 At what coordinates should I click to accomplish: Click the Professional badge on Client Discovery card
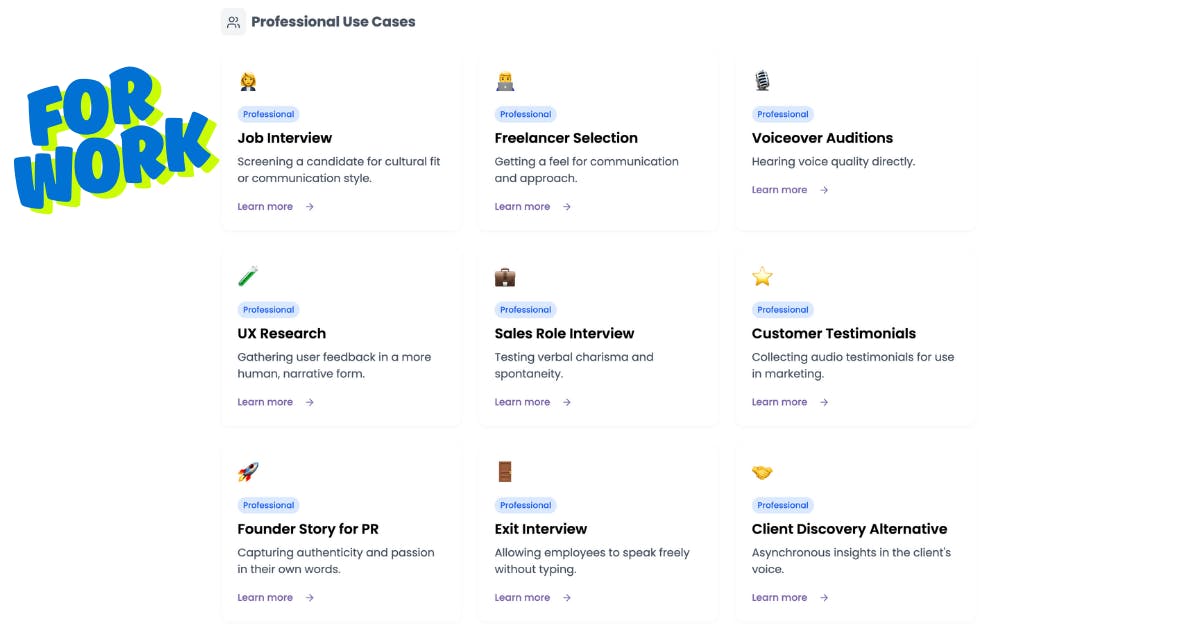tap(782, 505)
